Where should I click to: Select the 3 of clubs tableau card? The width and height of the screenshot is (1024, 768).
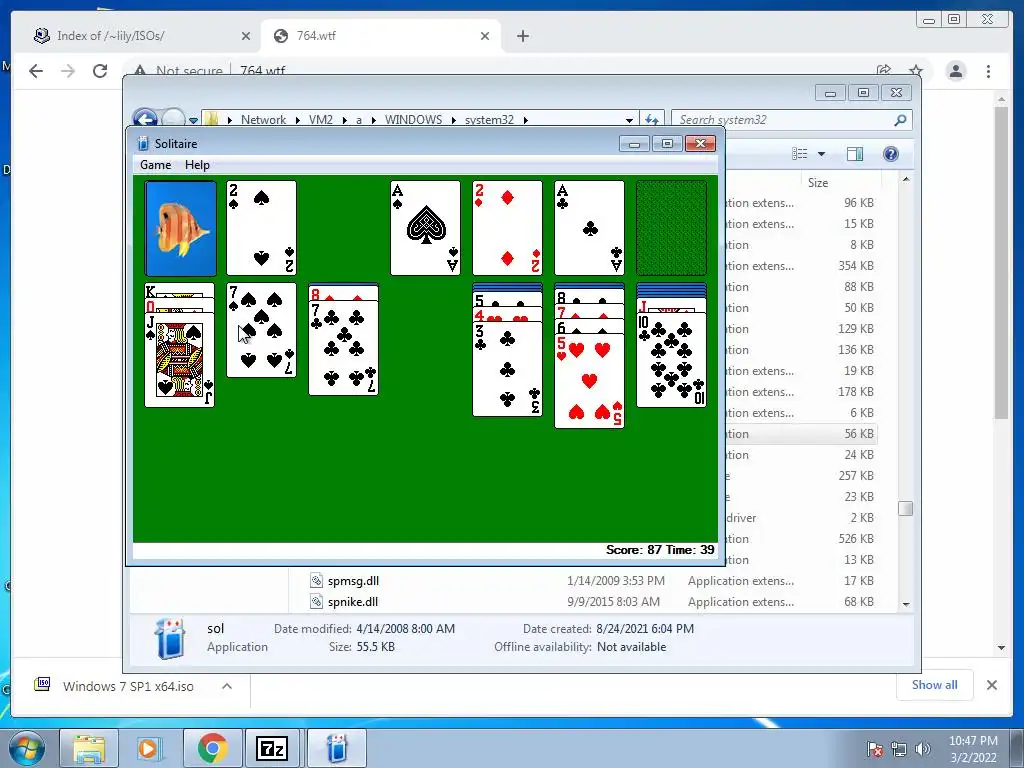pyautogui.click(x=507, y=369)
